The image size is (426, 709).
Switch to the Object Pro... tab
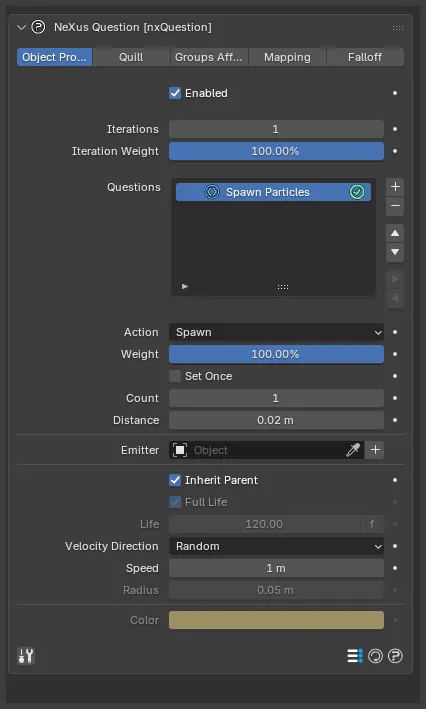point(54,57)
